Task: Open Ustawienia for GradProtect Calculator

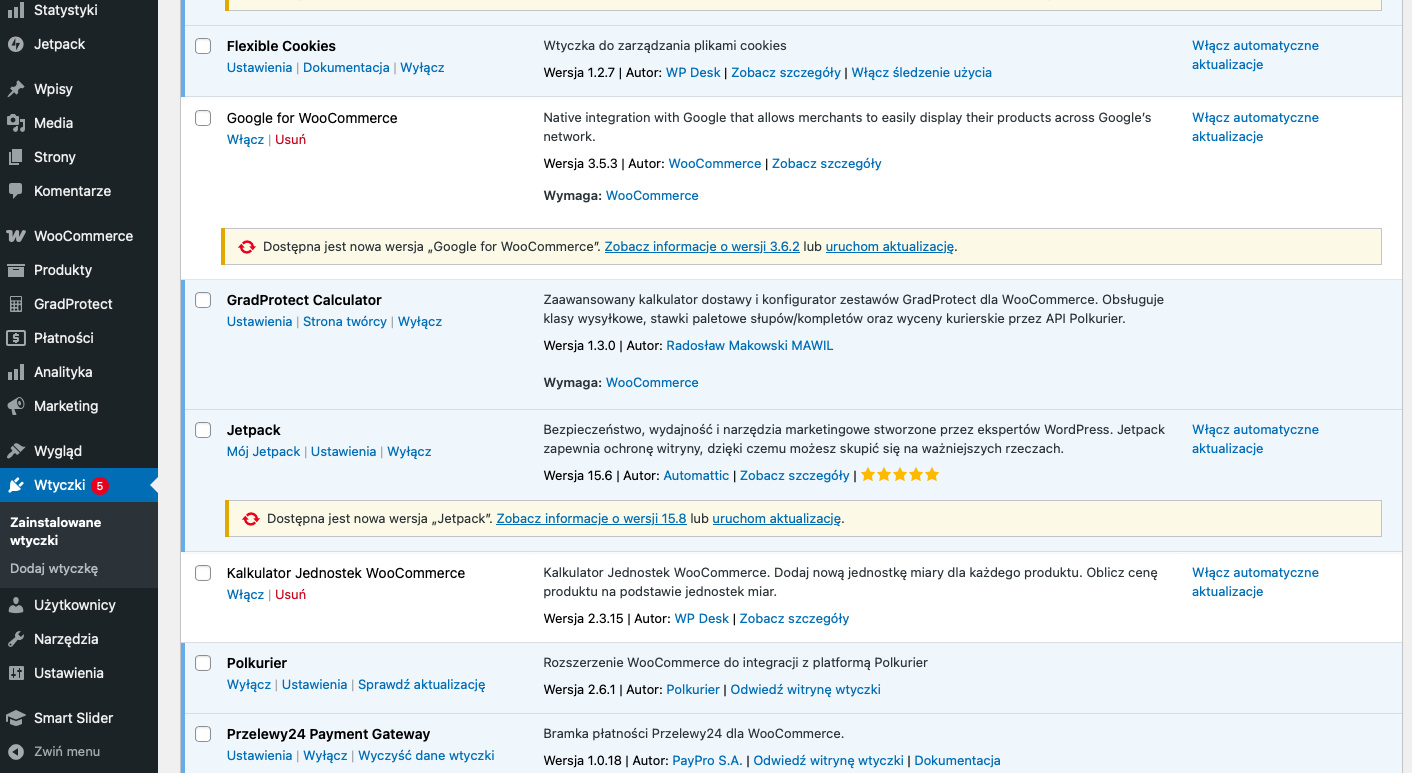Action: pos(259,322)
